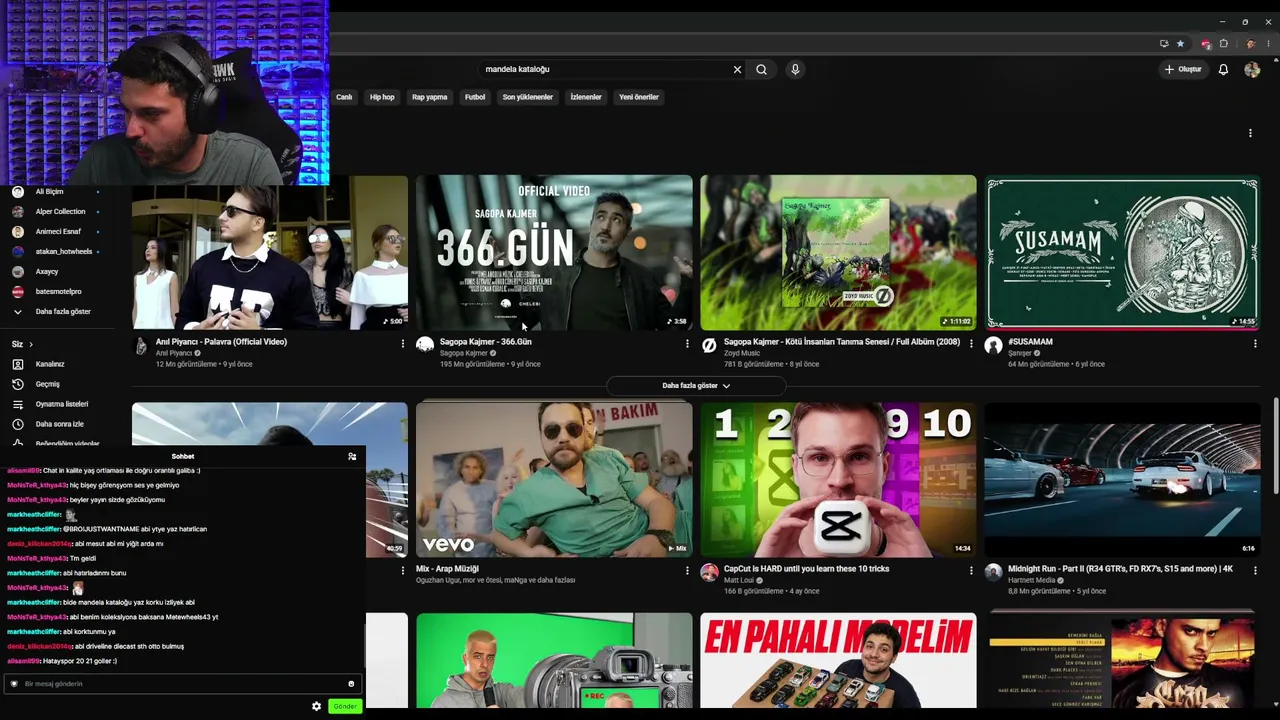The image size is (1280, 720).
Task: Play the Sagopa Kajmer 366.GÜN thumbnail
Action: pyautogui.click(x=554, y=252)
